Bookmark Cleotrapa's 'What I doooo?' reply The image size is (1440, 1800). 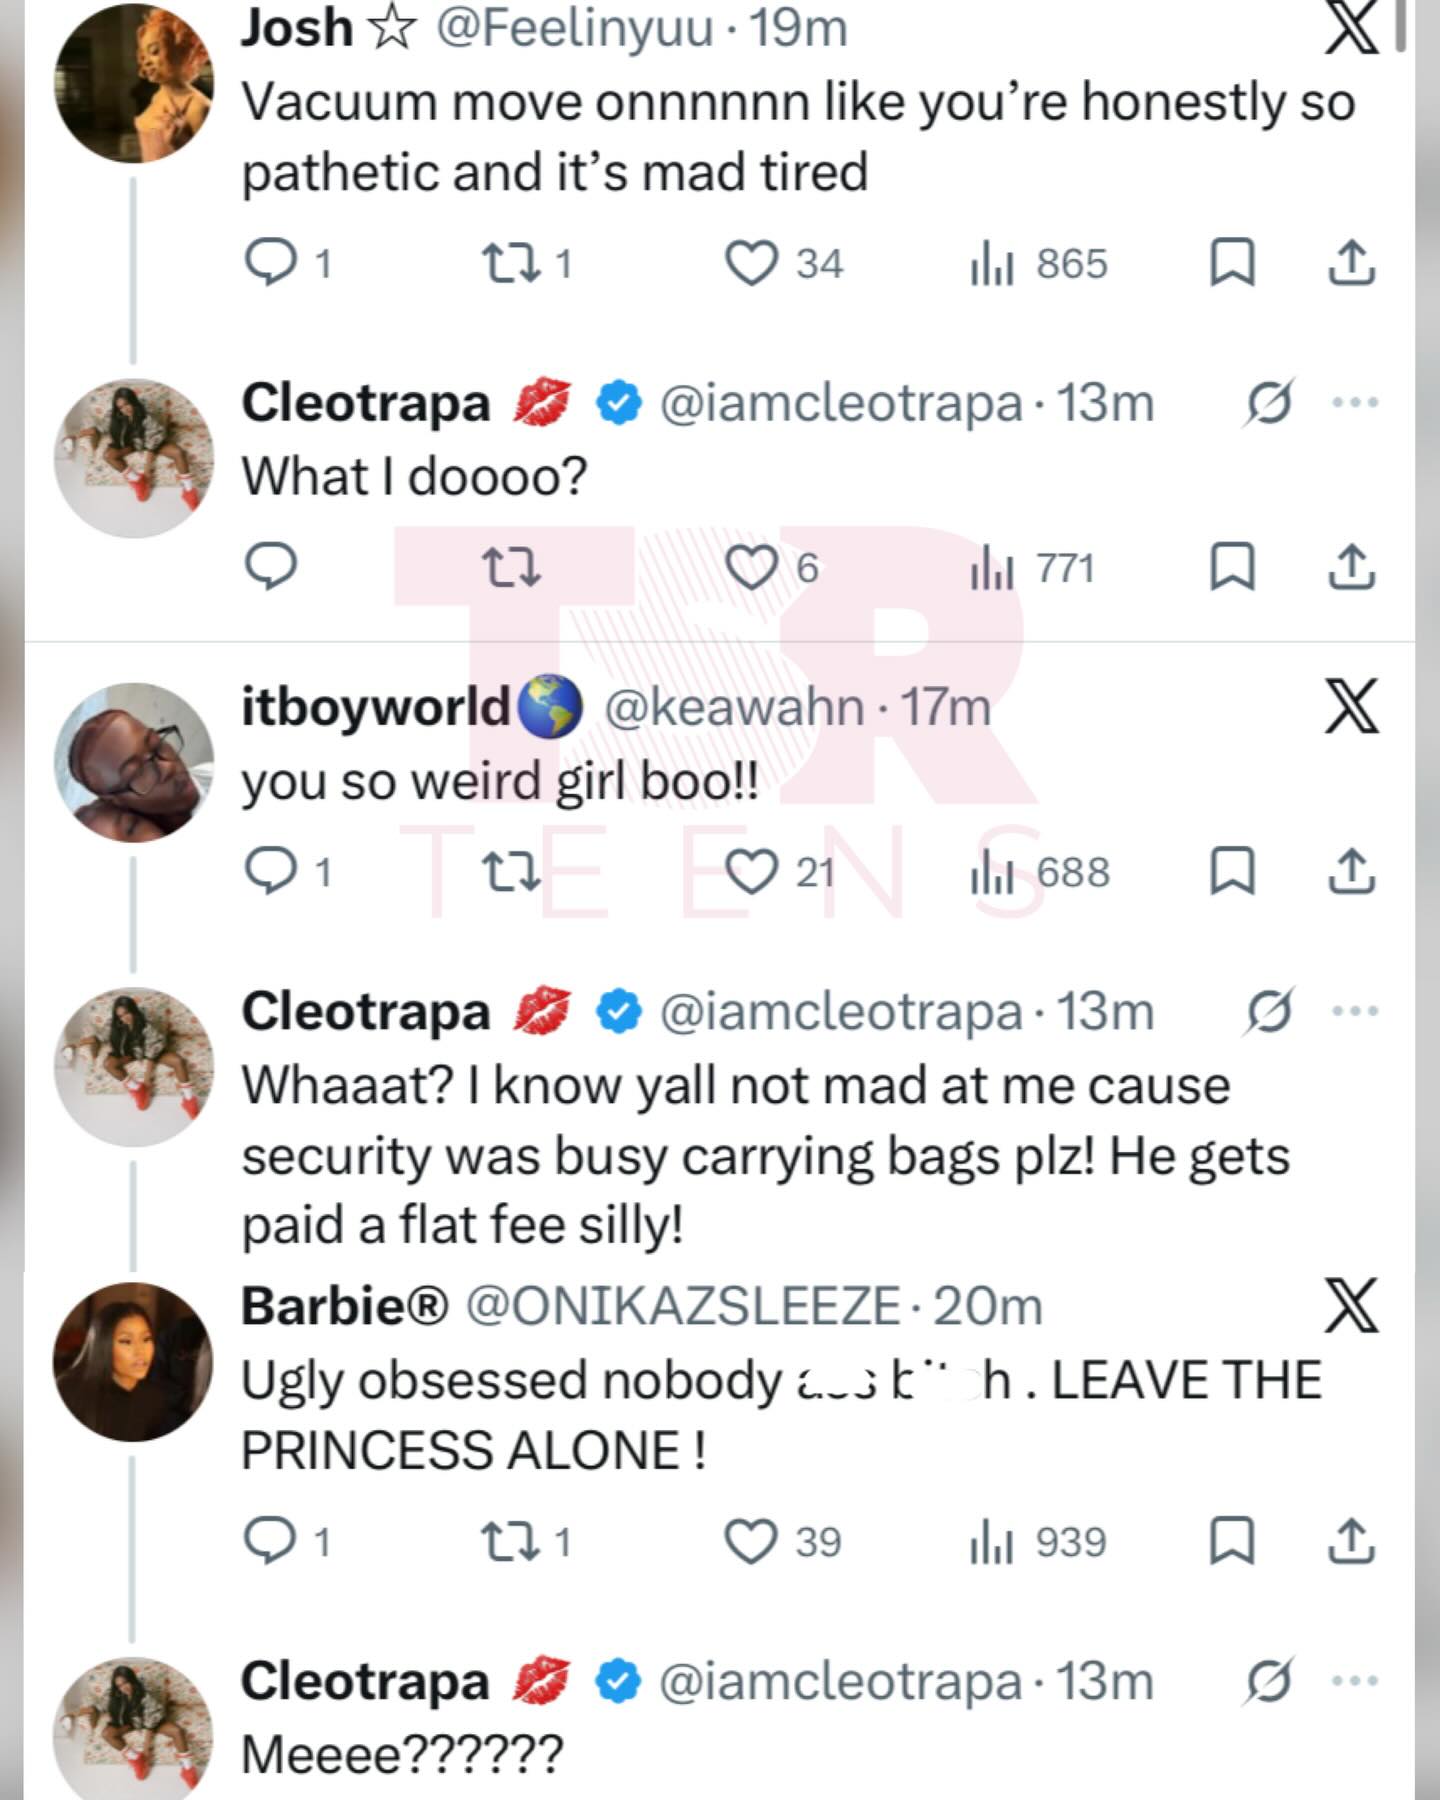(x=1232, y=568)
